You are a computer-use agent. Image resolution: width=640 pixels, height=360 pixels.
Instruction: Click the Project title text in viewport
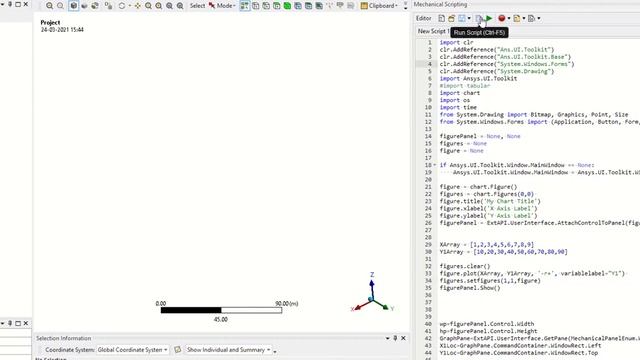(x=50, y=23)
